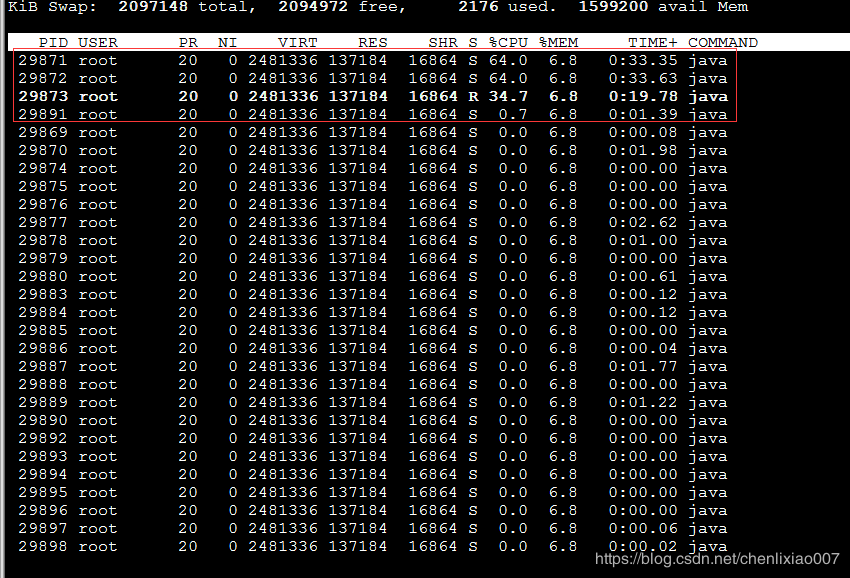This screenshot has width=850, height=578.
Task: Click the 0:19.78 time value
Action: 643,96
